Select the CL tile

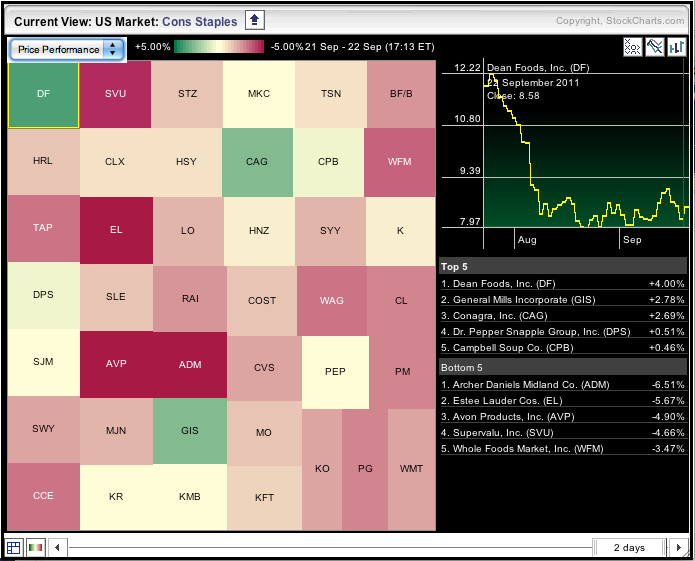click(x=401, y=301)
